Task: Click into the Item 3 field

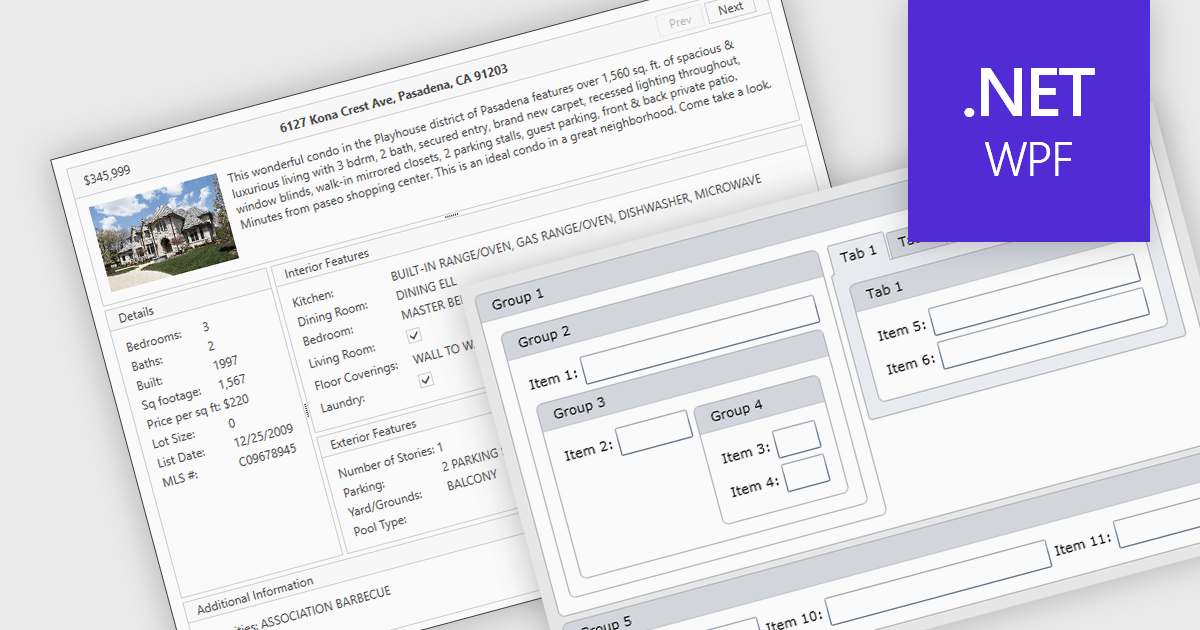Action: click(798, 440)
